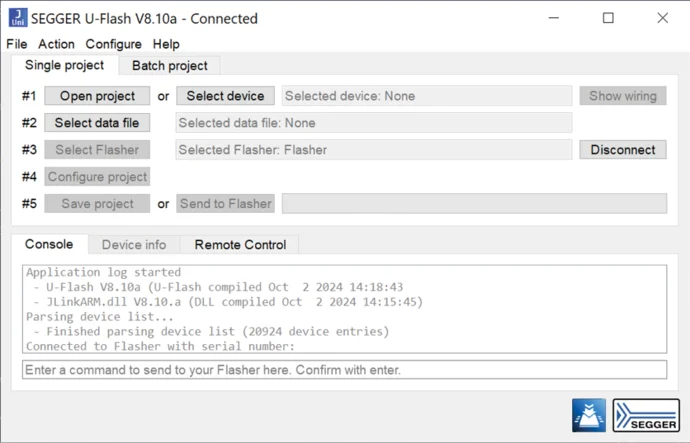Open the File menu
690x443 pixels.
pyautogui.click(x=17, y=44)
